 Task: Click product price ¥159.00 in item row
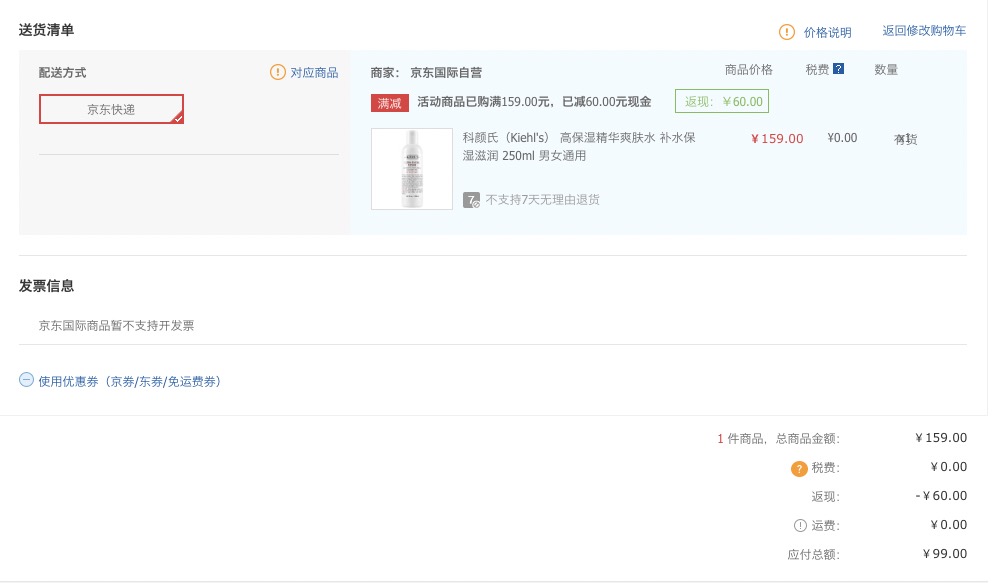777,138
